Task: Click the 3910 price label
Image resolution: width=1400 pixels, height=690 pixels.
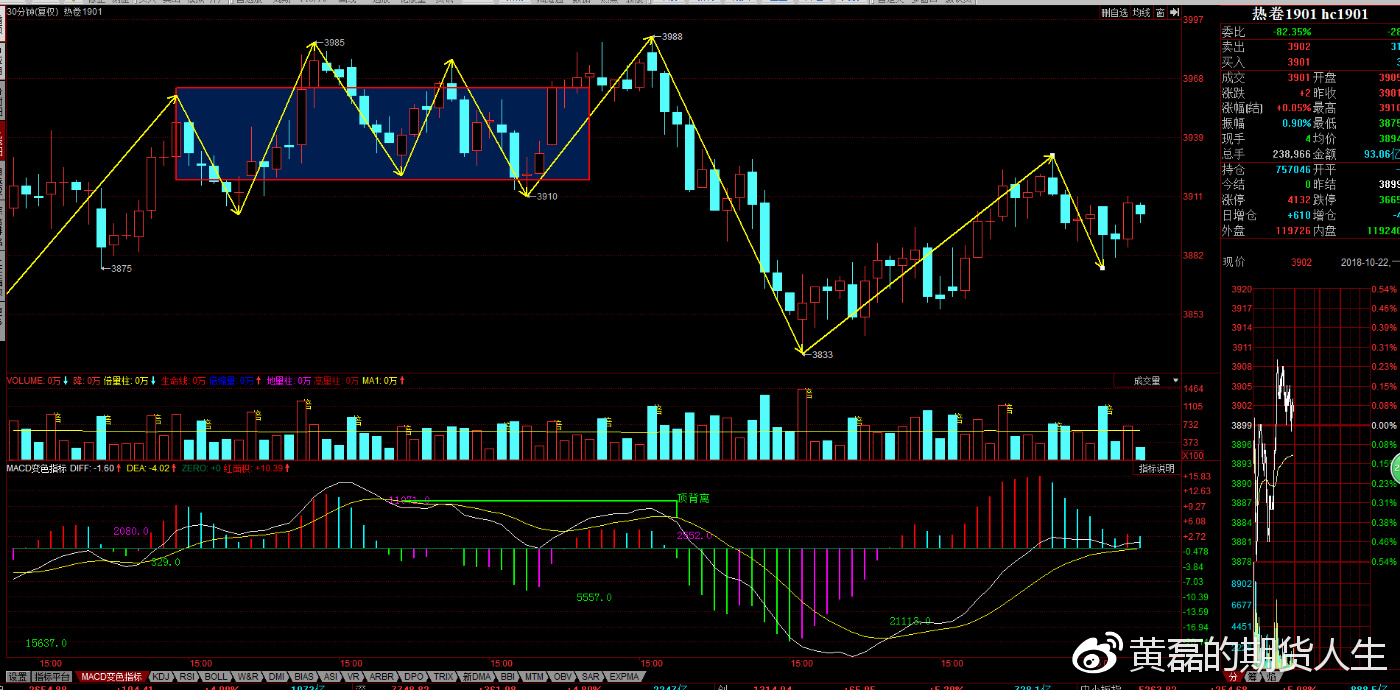Action: point(546,196)
